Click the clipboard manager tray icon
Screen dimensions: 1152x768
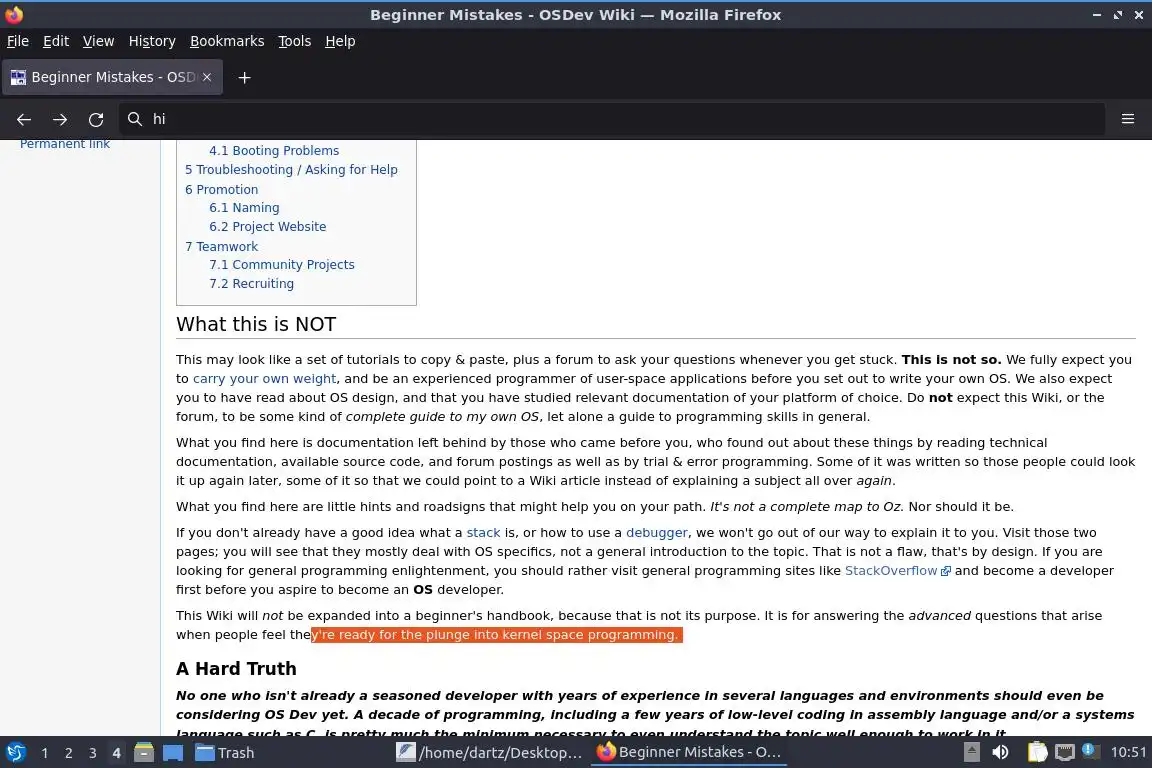click(x=1037, y=753)
